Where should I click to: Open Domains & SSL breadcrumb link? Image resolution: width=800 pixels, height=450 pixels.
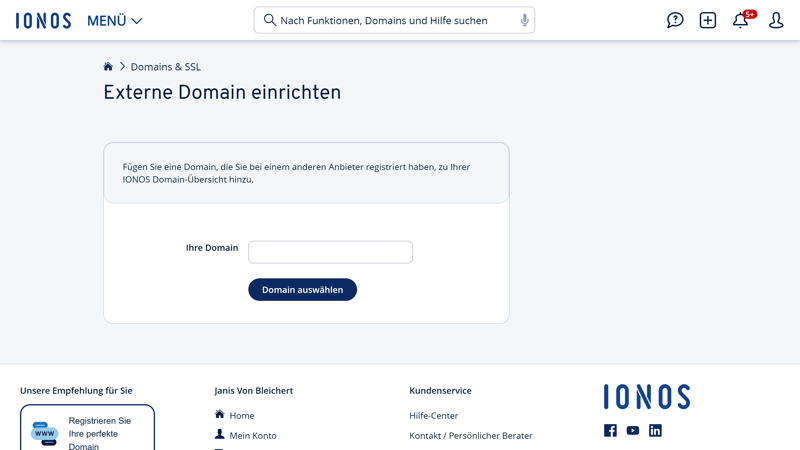(x=165, y=67)
